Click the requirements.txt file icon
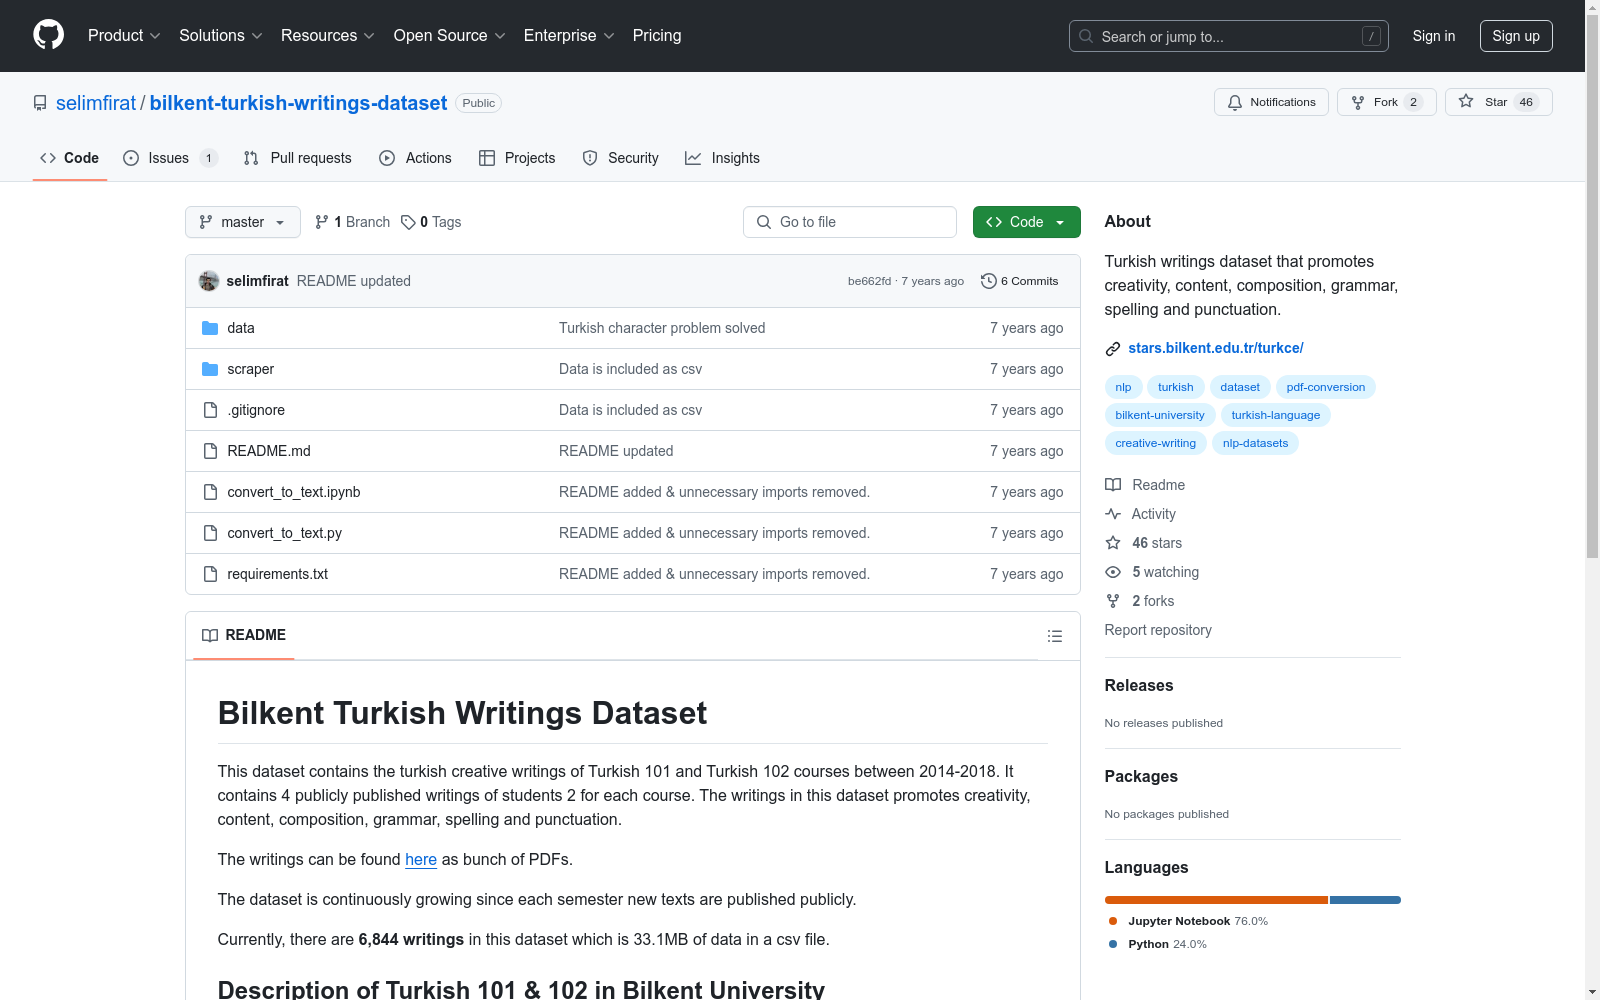The image size is (1600, 1000). [210, 574]
